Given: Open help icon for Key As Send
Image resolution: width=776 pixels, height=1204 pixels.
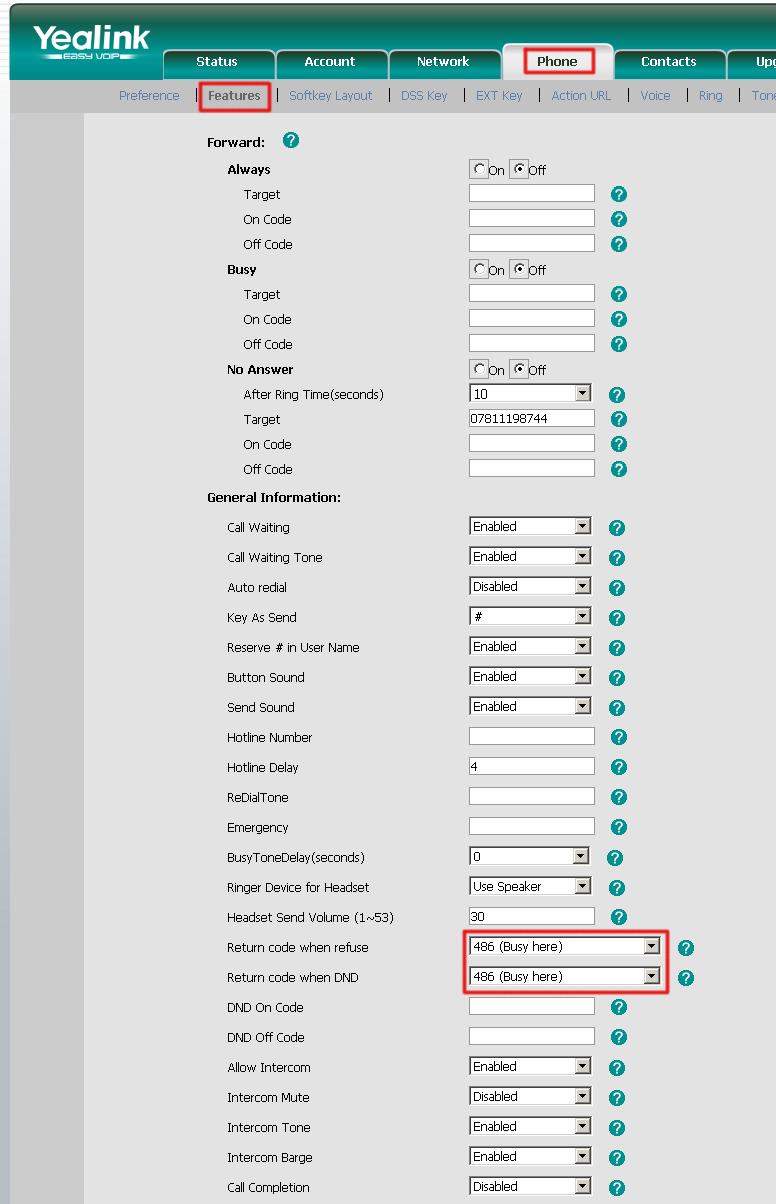Looking at the screenshot, I should tap(617, 618).
